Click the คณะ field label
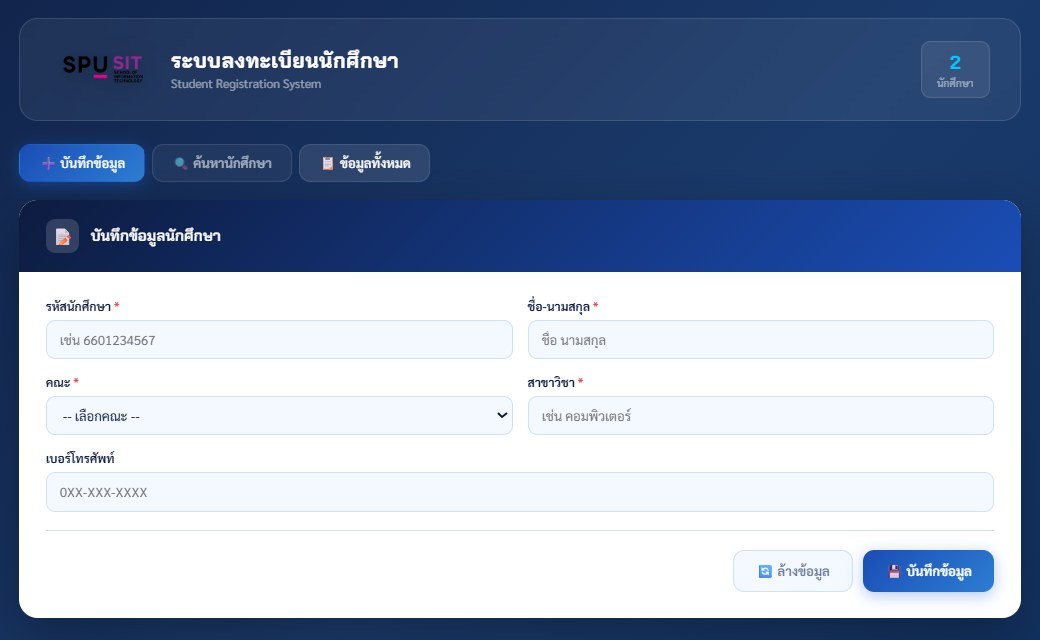The width and height of the screenshot is (1040, 640). pyautogui.click(x=58, y=383)
